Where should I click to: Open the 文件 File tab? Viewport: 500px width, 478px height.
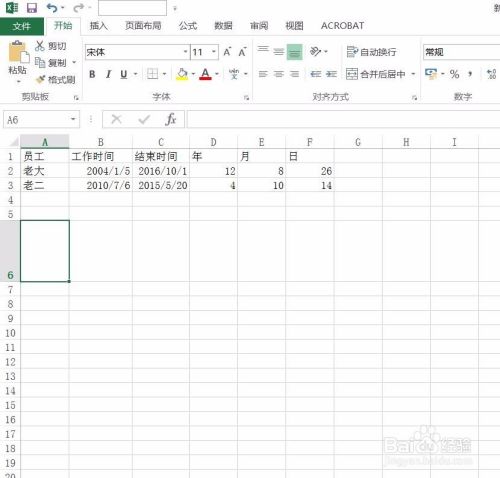pos(22,26)
